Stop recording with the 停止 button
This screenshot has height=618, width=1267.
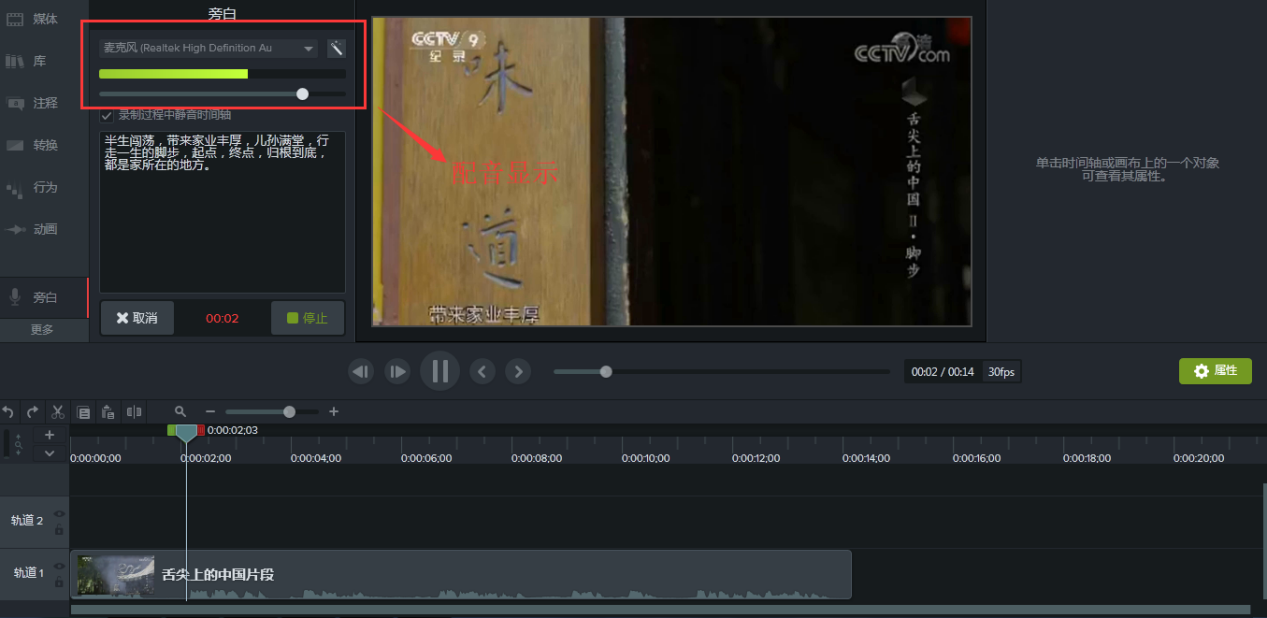[x=307, y=318]
